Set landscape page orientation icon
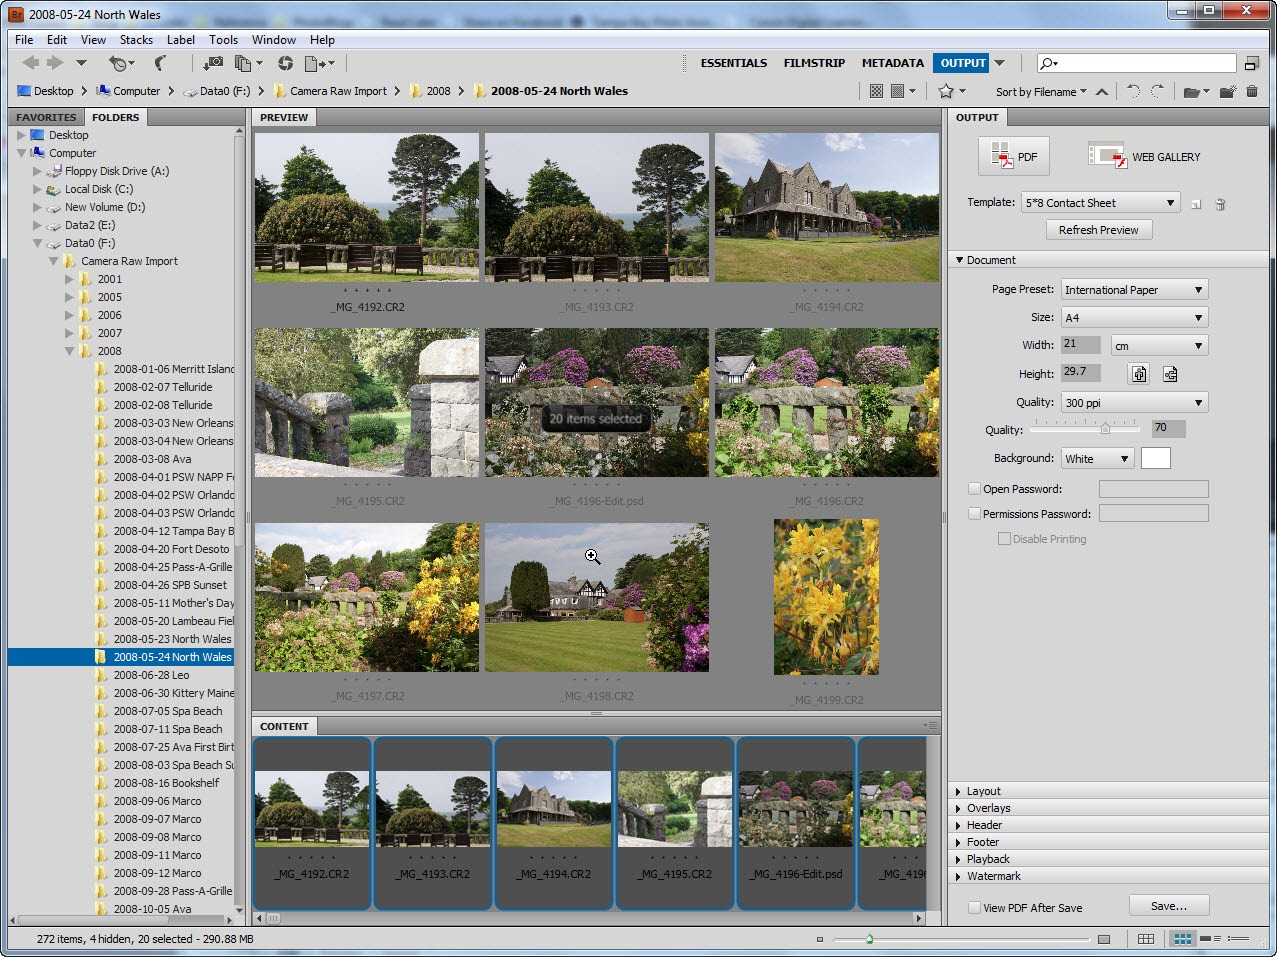Image resolution: width=1277 pixels, height=957 pixels. 1170,374
